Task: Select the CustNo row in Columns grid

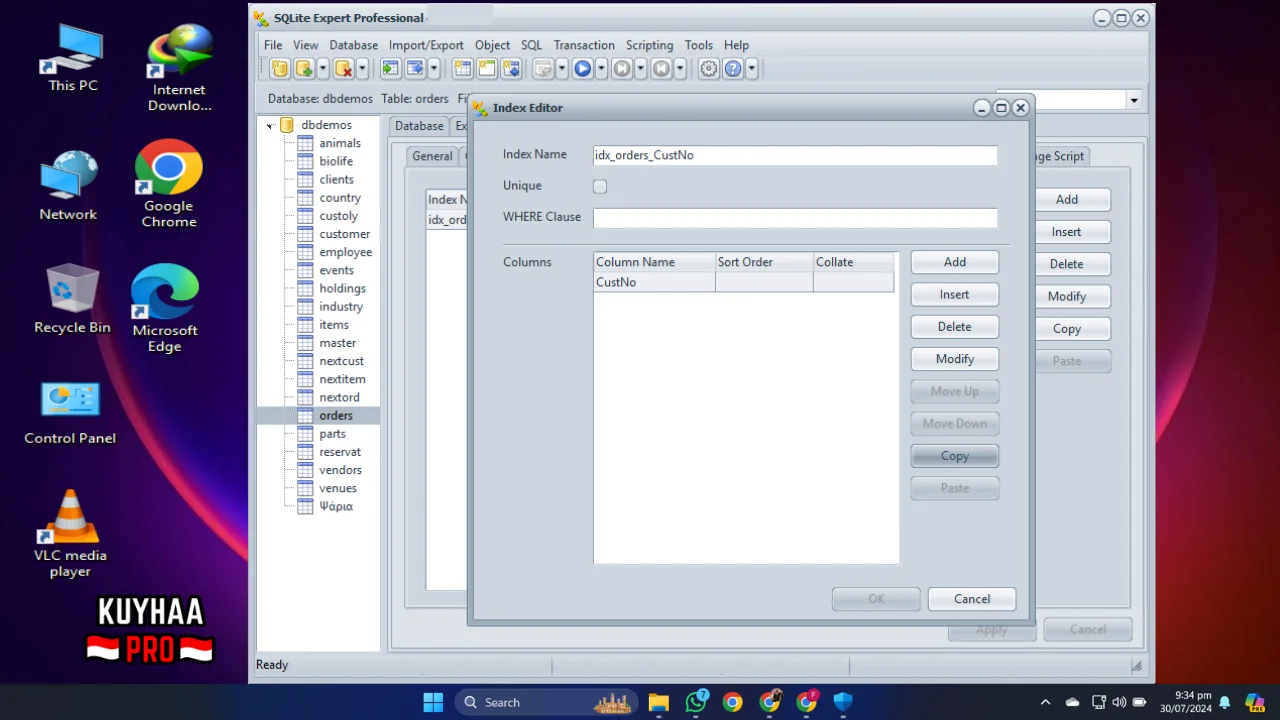Action: [744, 282]
